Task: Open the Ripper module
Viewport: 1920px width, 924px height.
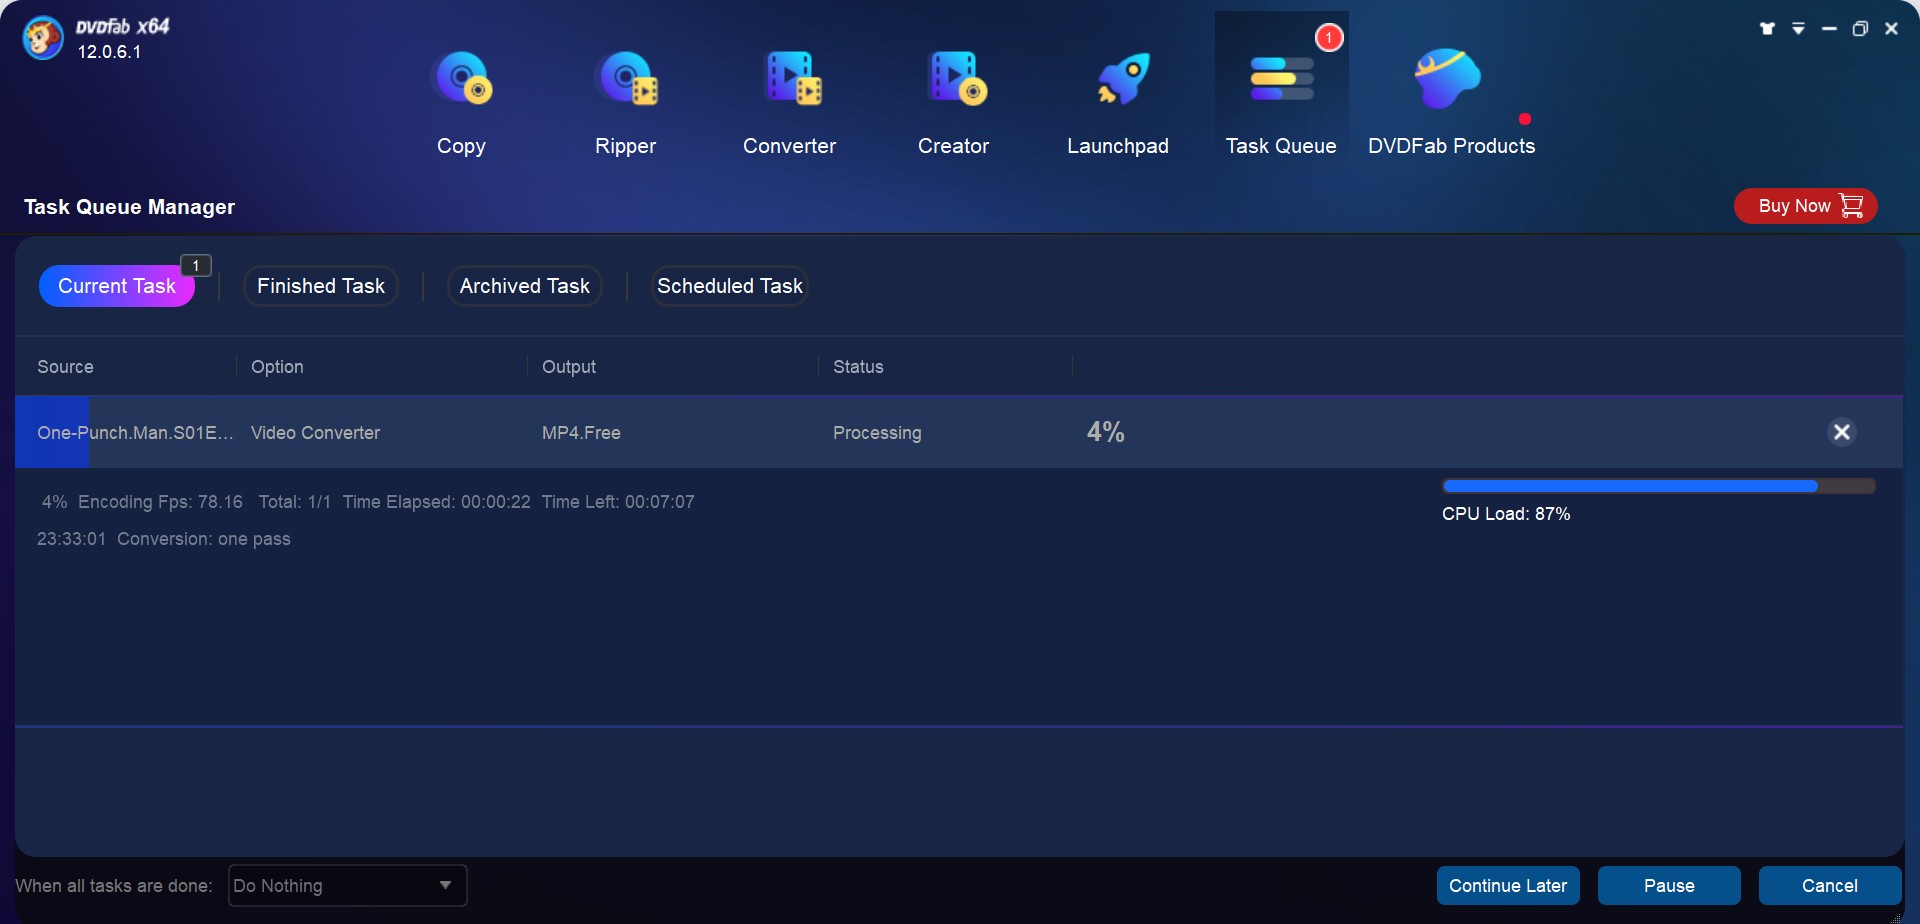Action: (x=625, y=100)
